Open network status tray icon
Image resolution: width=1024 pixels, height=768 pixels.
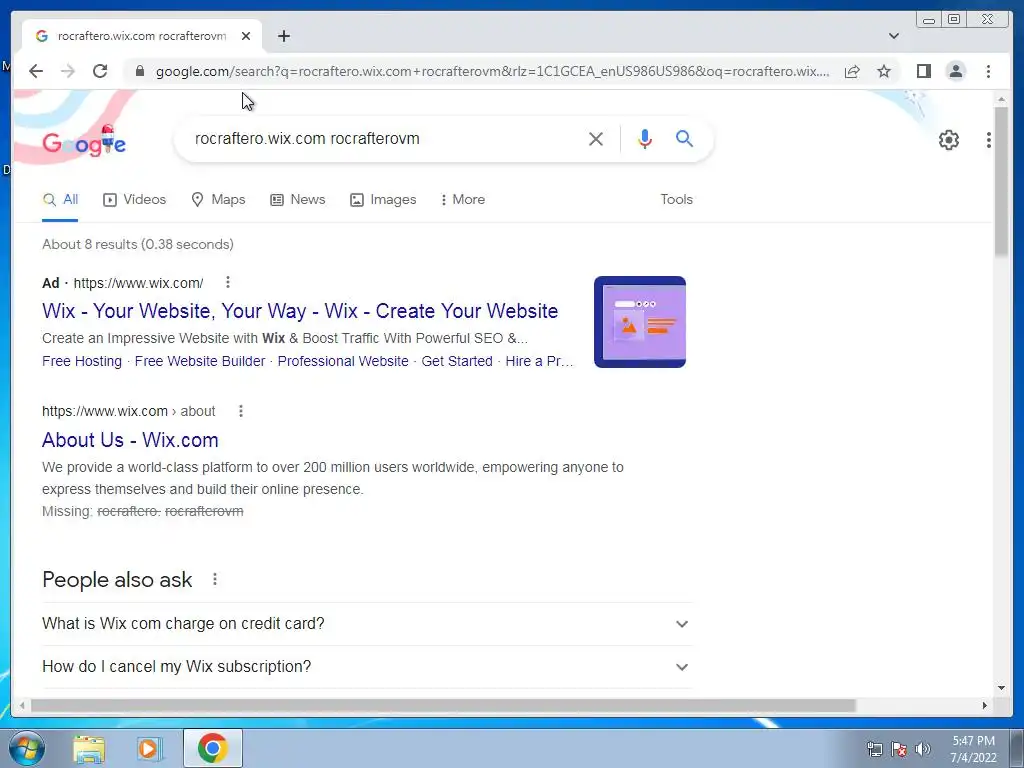874,749
